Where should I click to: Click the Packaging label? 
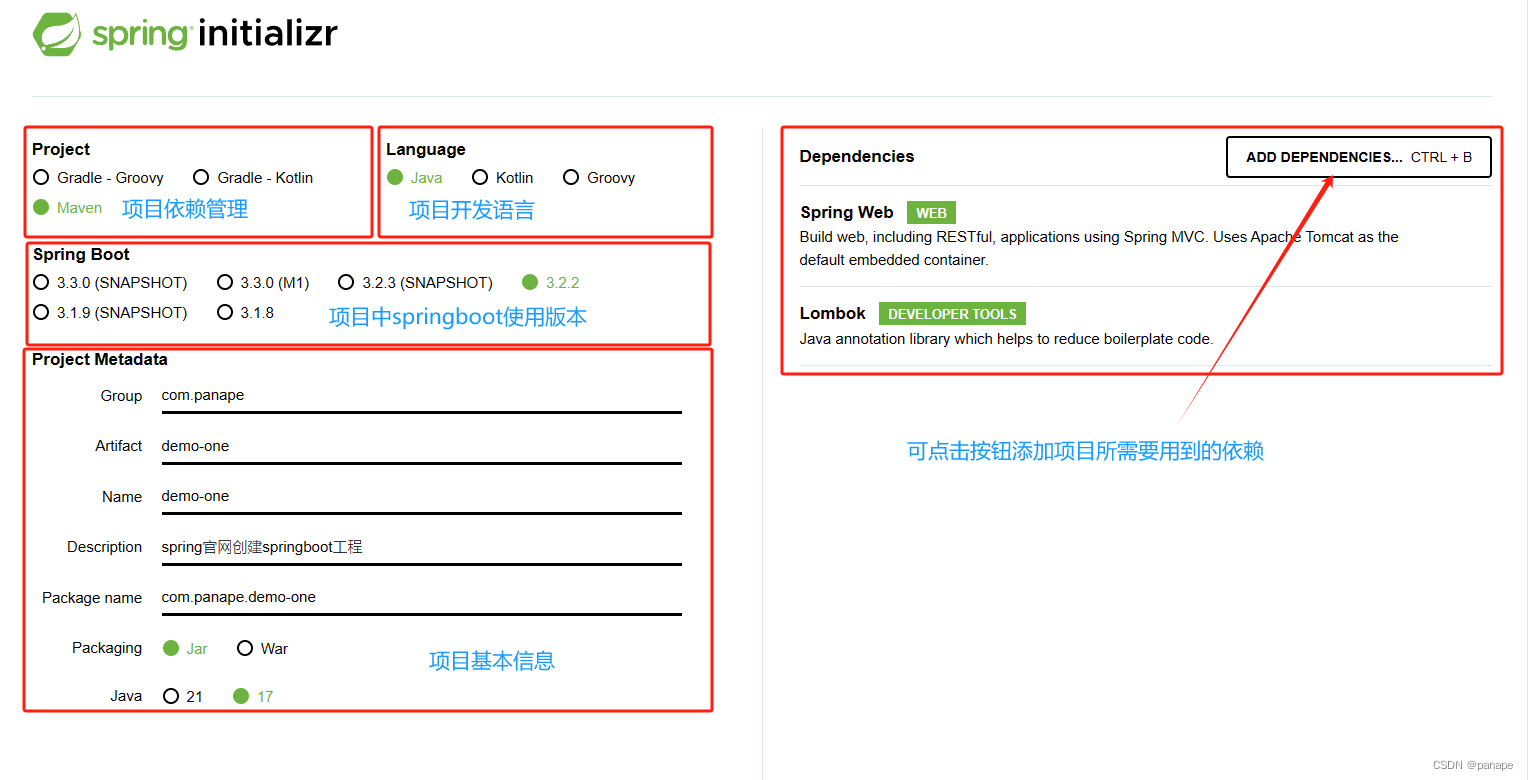107,648
